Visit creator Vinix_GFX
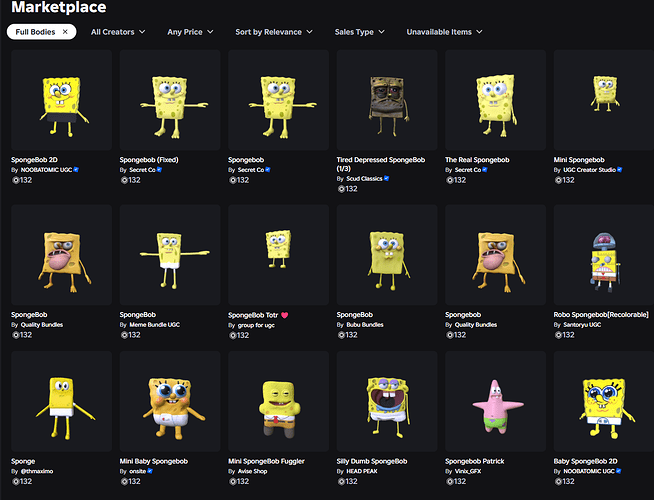 coord(468,471)
